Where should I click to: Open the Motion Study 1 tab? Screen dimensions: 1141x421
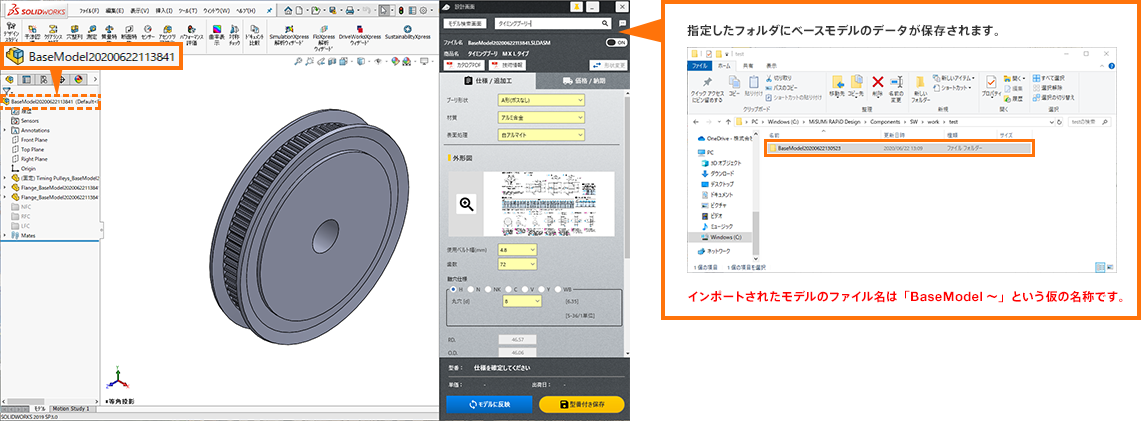point(71,409)
